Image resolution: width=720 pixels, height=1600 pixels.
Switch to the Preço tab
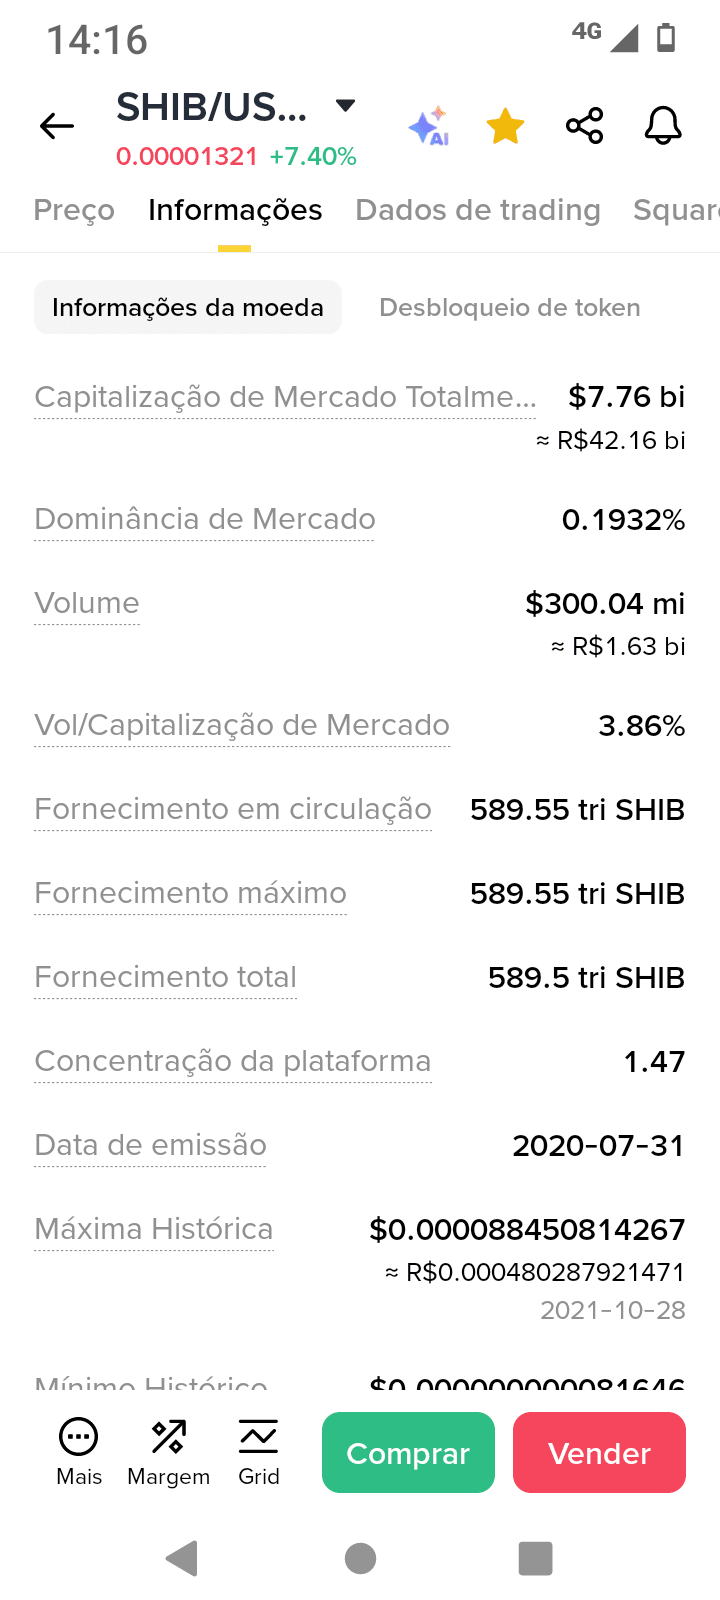pos(74,210)
